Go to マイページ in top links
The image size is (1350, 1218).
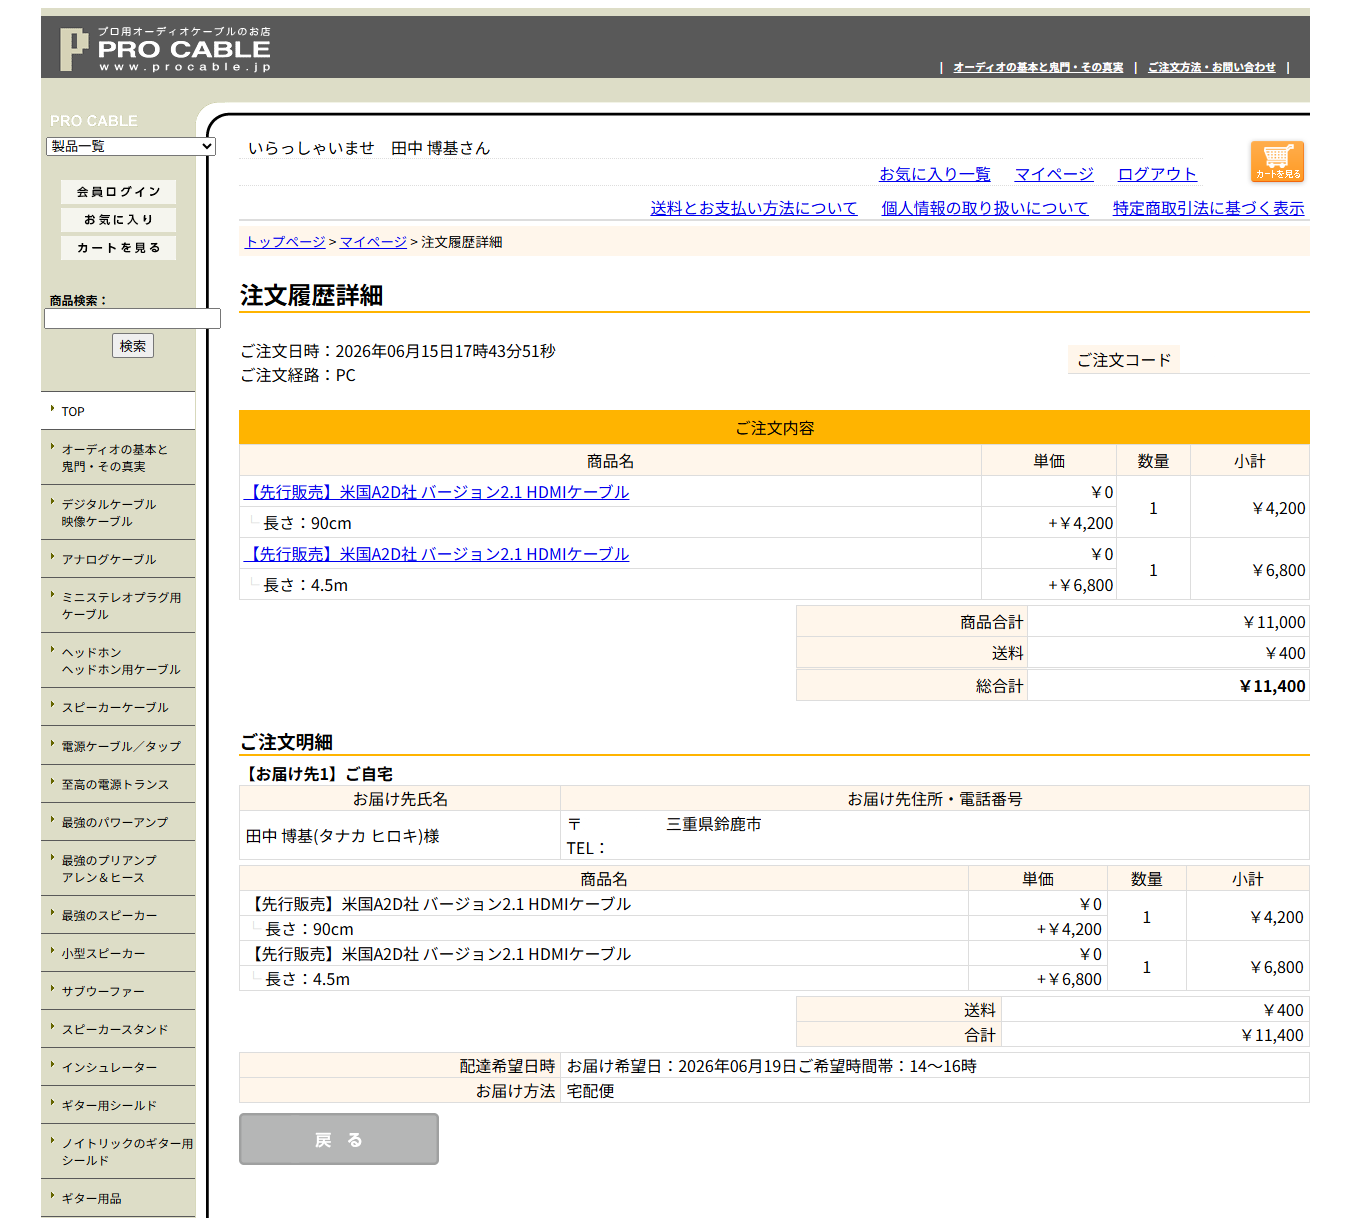pyautogui.click(x=1054, y=174)
